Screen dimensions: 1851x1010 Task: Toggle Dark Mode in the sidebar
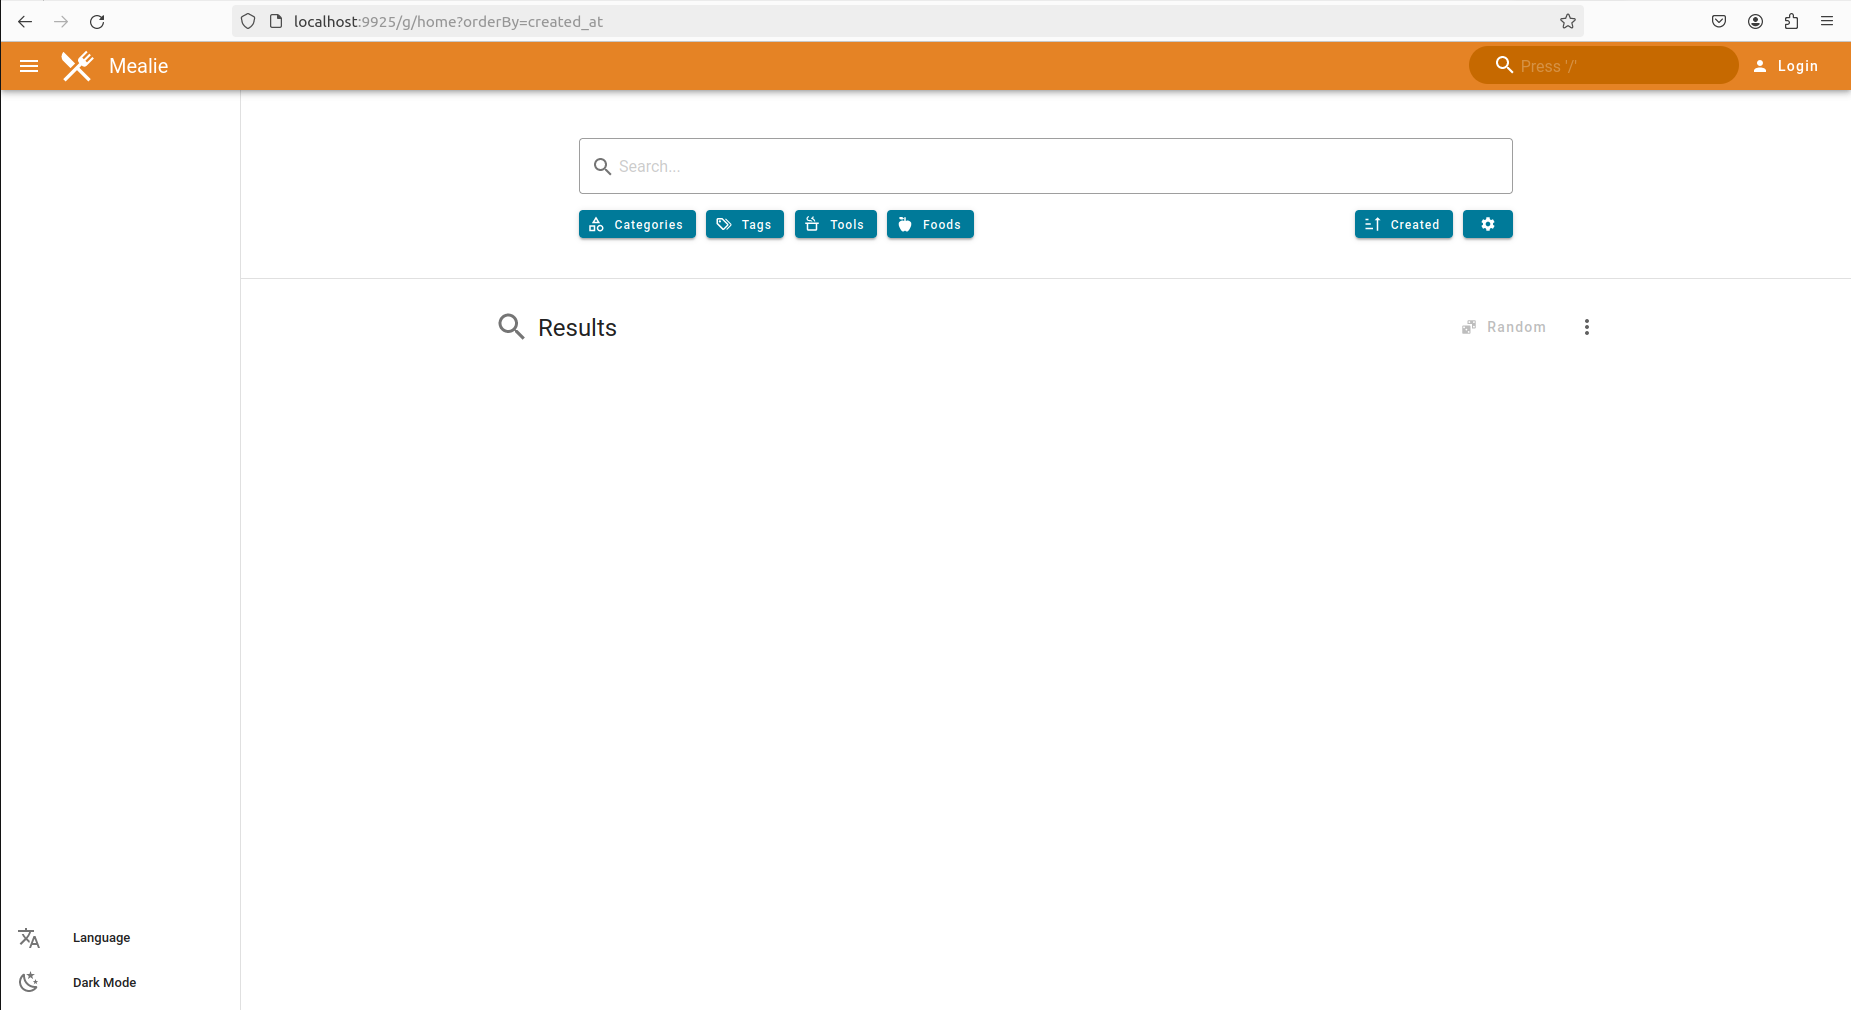pos(104,982)
